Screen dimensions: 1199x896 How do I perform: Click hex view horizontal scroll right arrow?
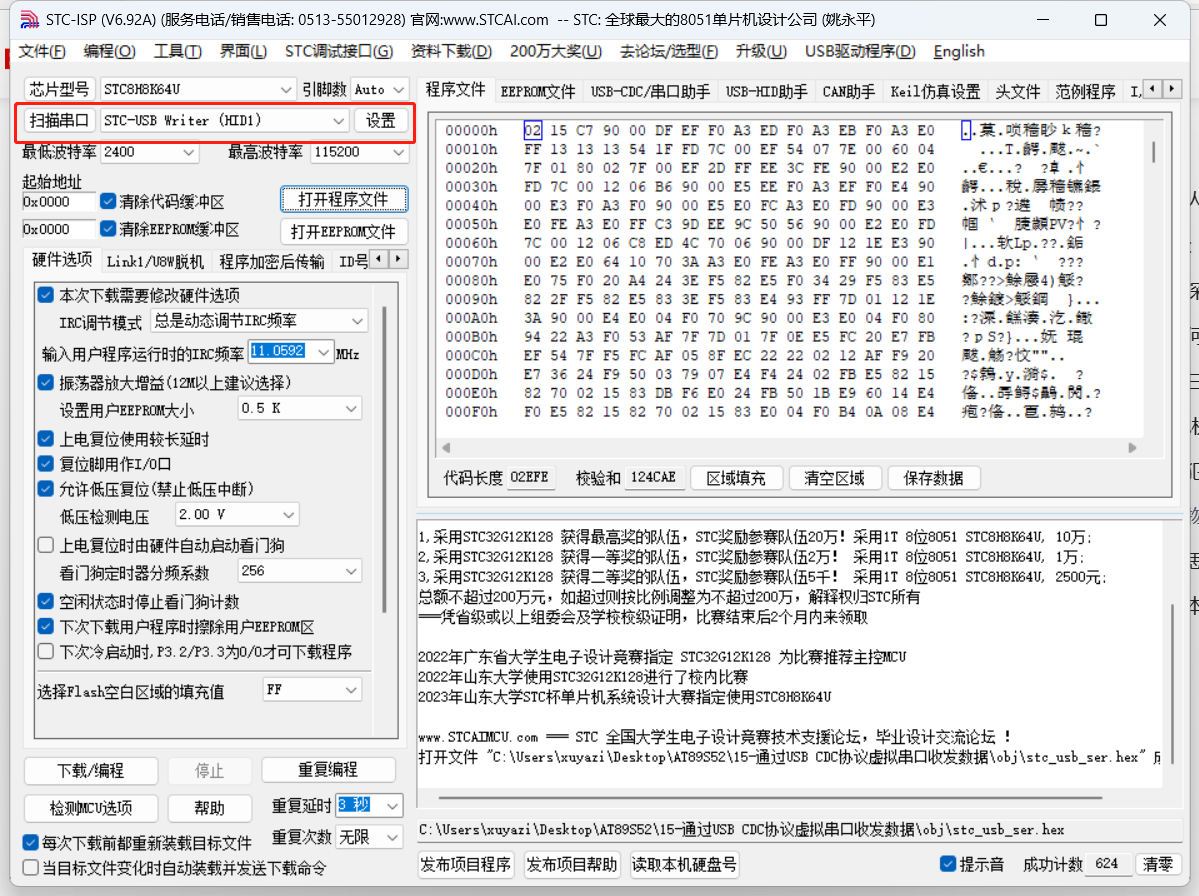pyautogui.click(x=1132, y=448)
